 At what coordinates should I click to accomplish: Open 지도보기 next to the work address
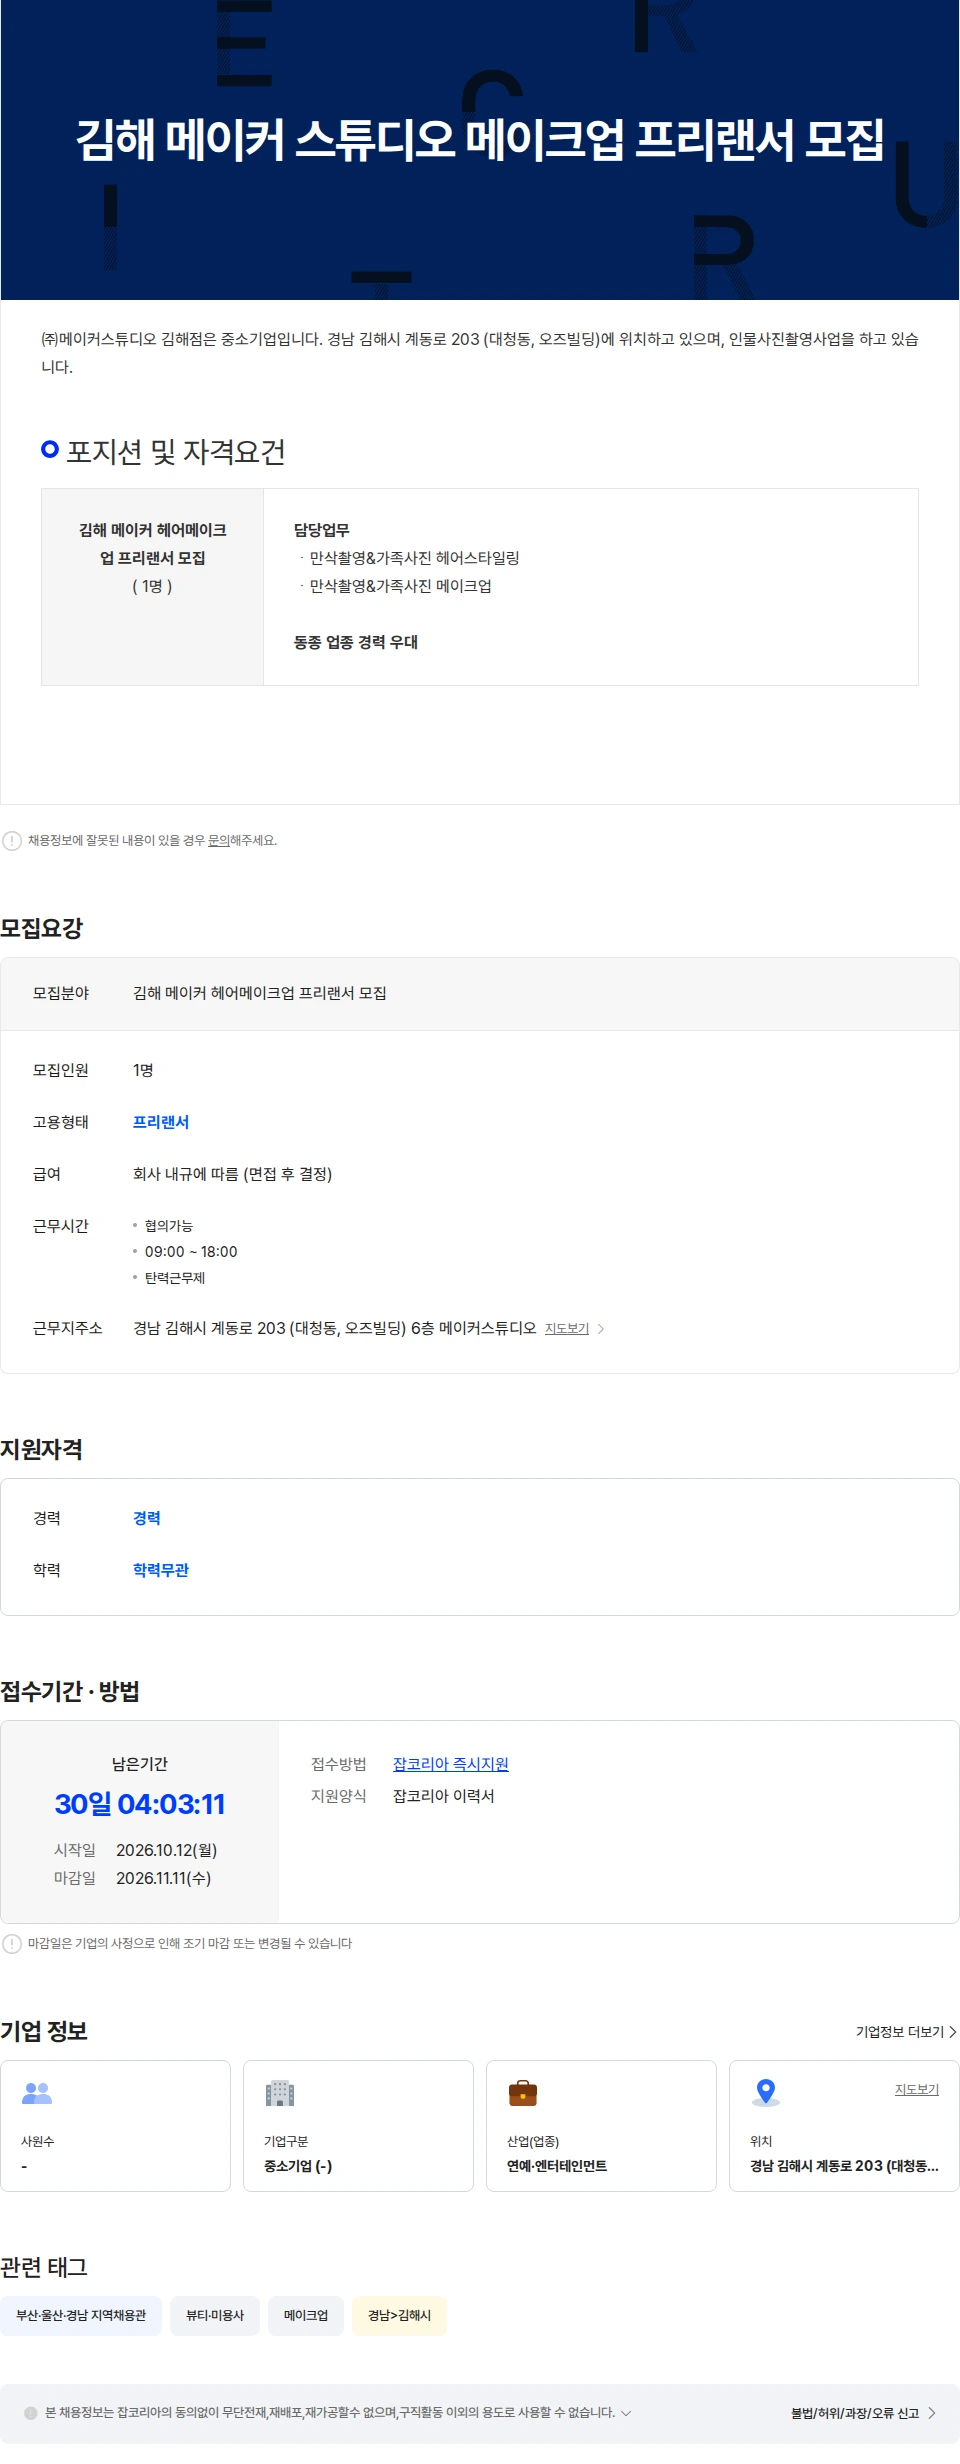[x=567, y=1329]
